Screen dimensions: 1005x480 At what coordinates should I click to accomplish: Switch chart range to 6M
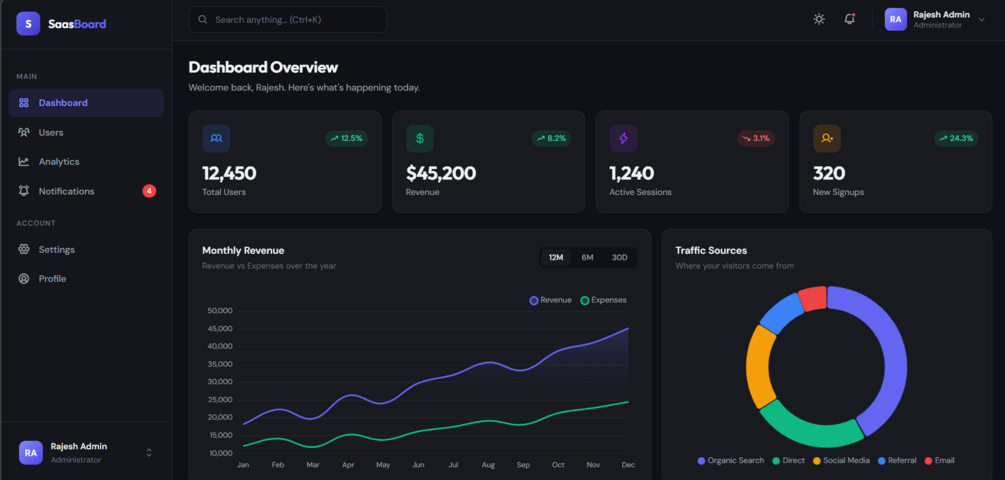(x=587, y=258)
